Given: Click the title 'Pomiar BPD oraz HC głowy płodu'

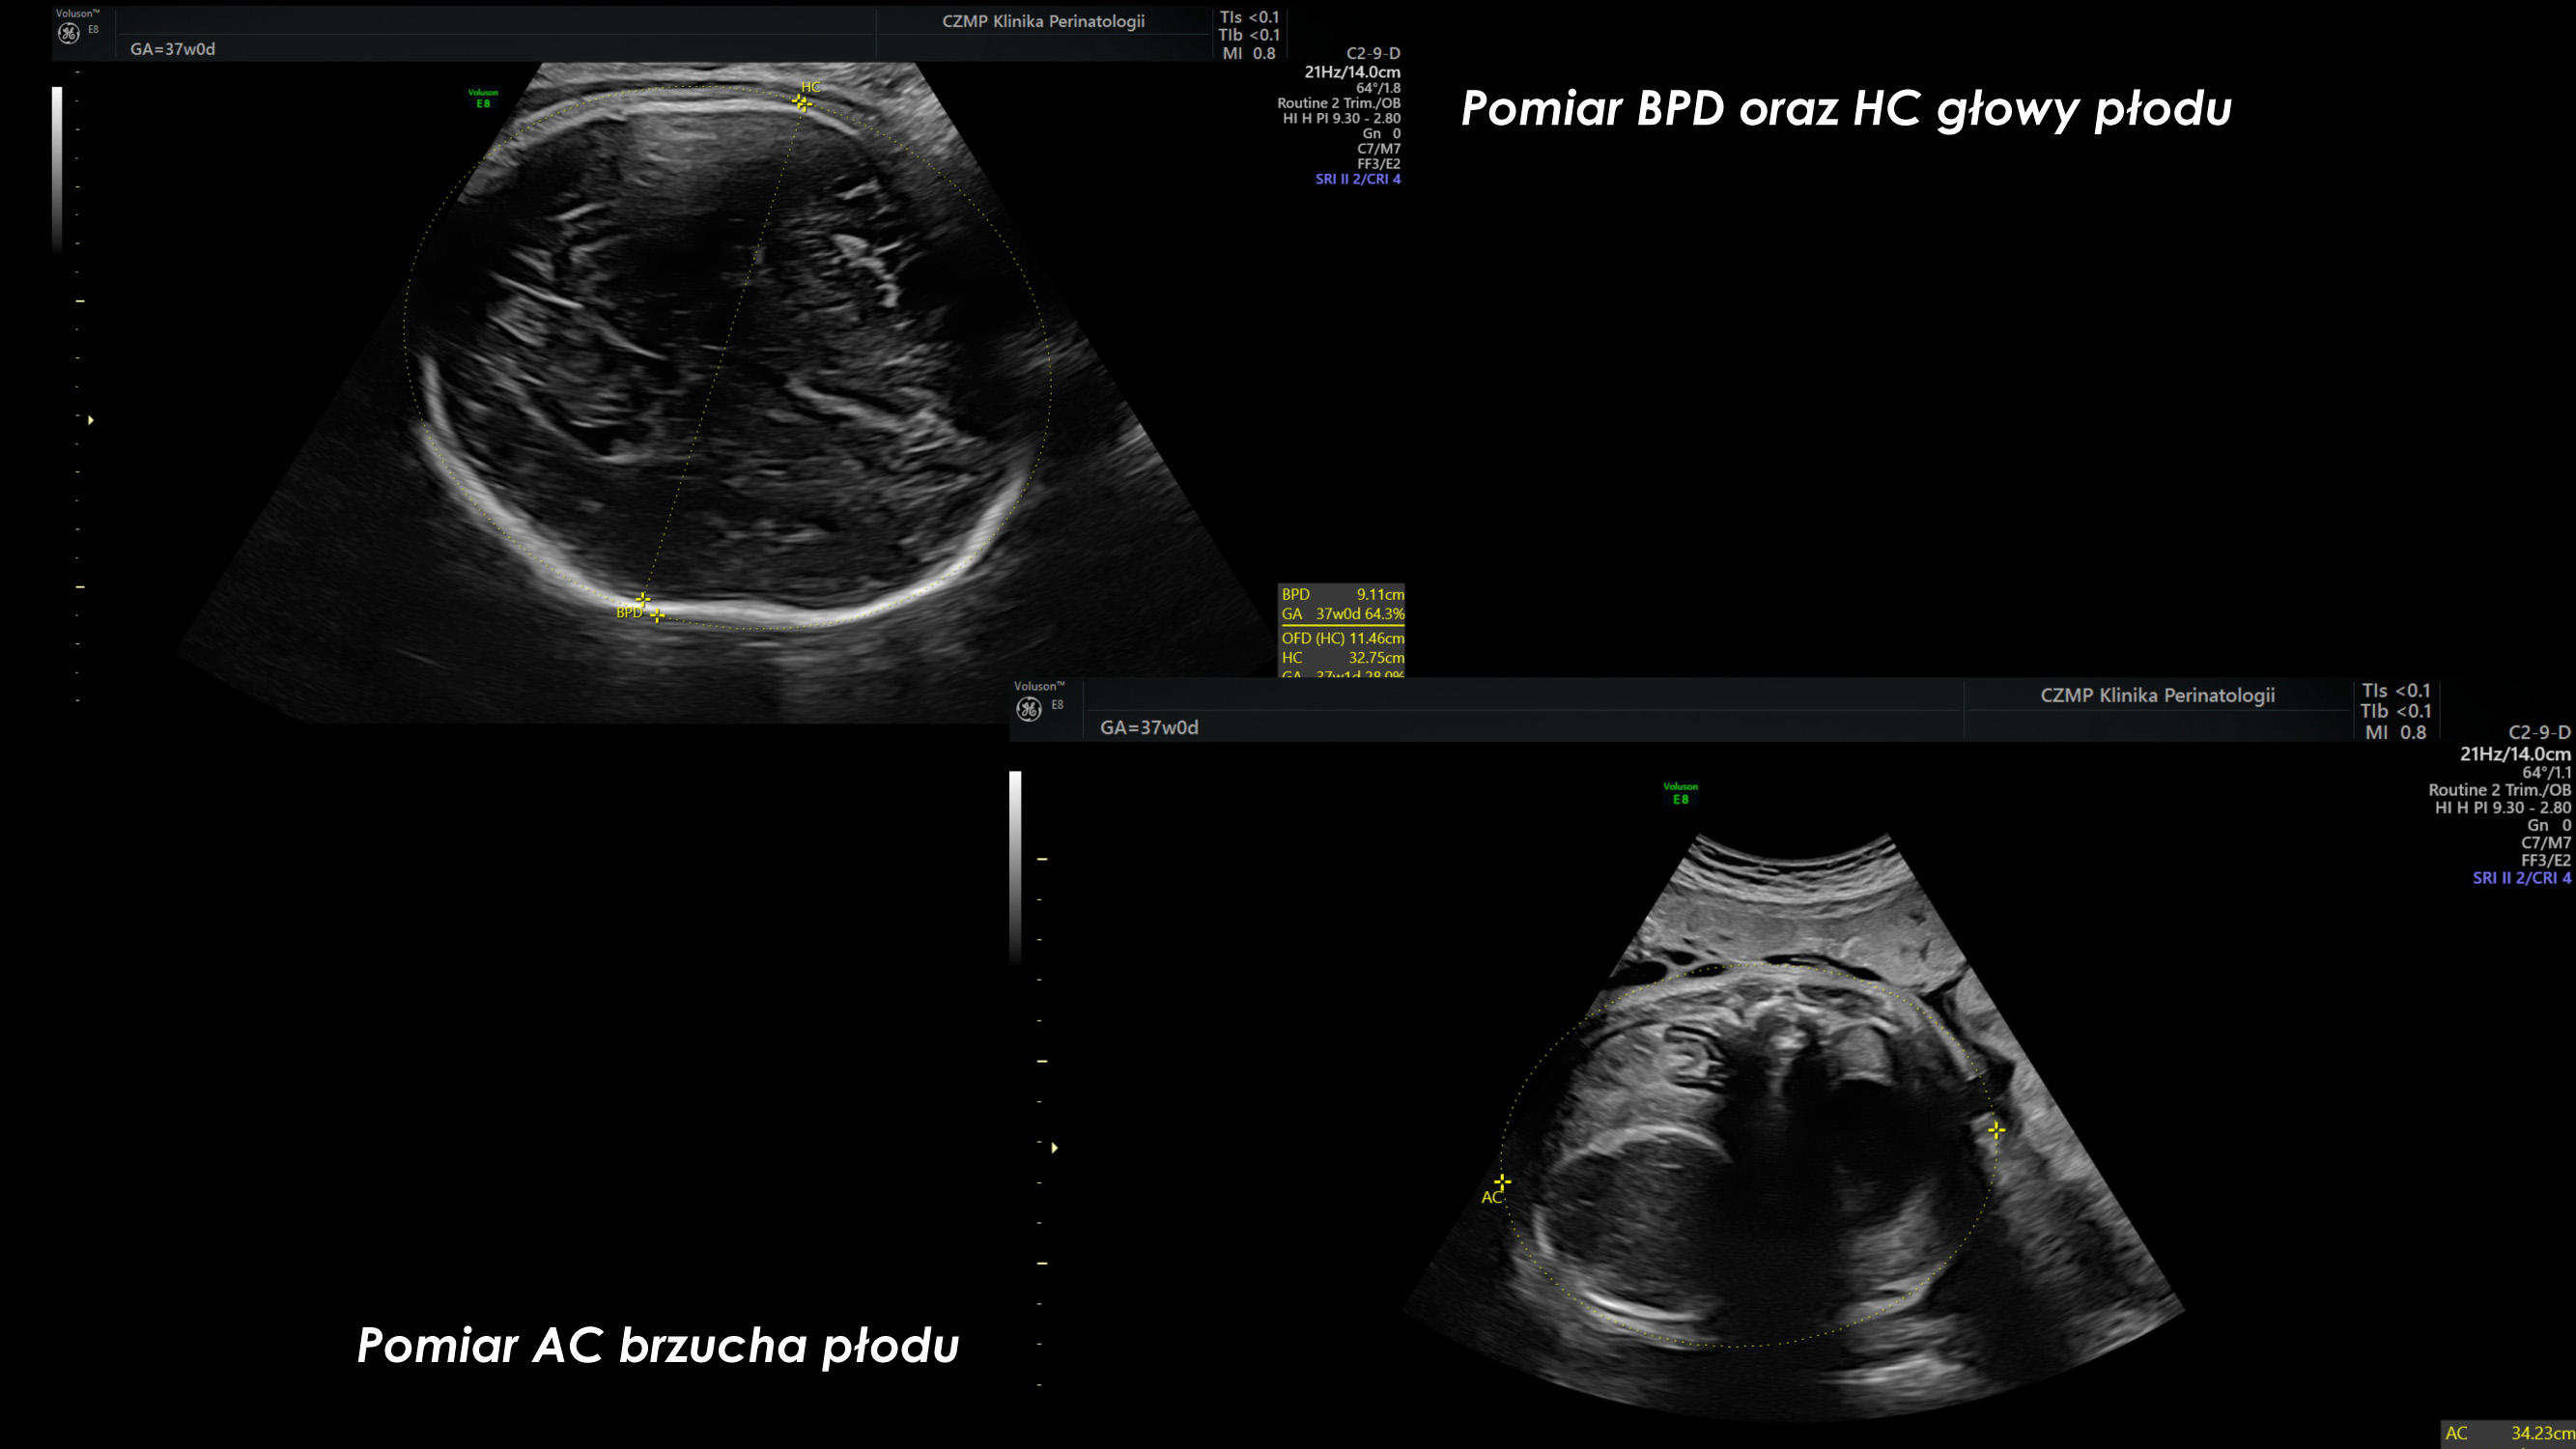Looking at the screenshot, I should click(1846, 108).
